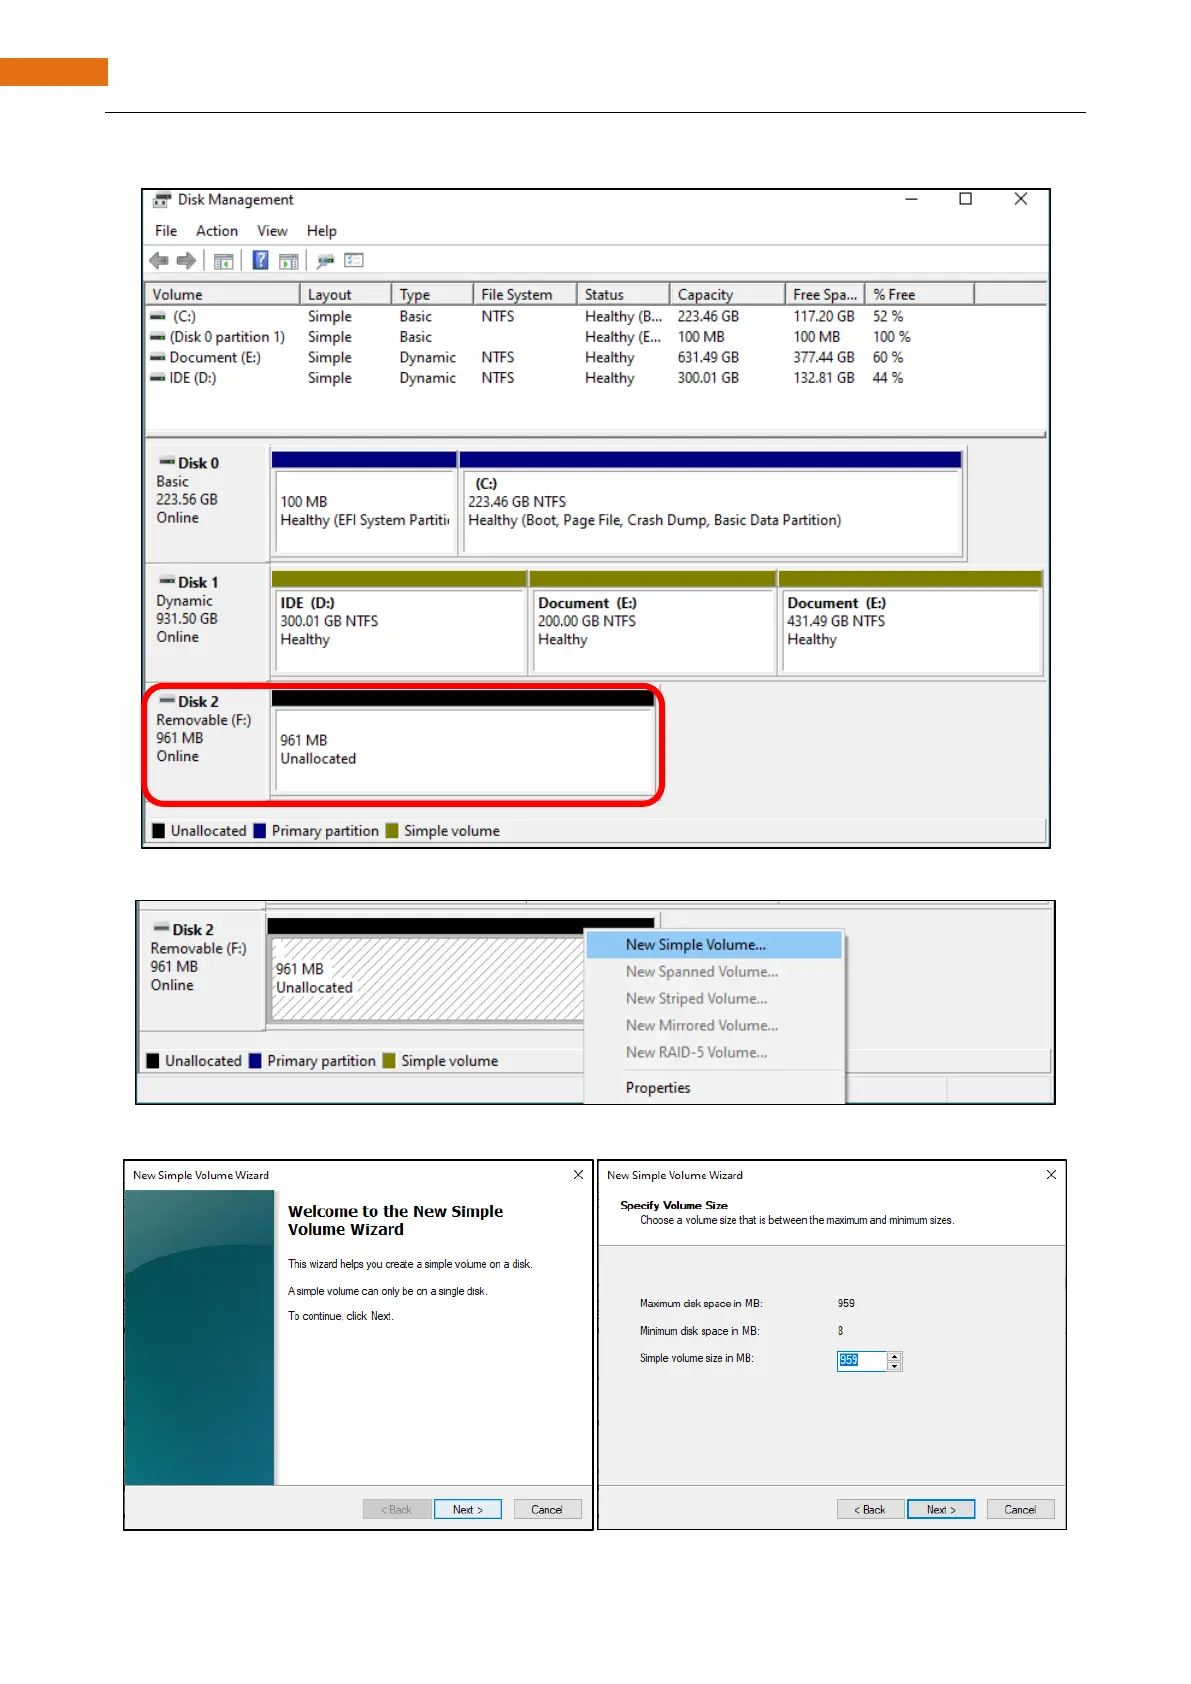Sort by the % Free column header
The height and width of the screenshot is (1684, 1191).
click(x=919, y=295)
